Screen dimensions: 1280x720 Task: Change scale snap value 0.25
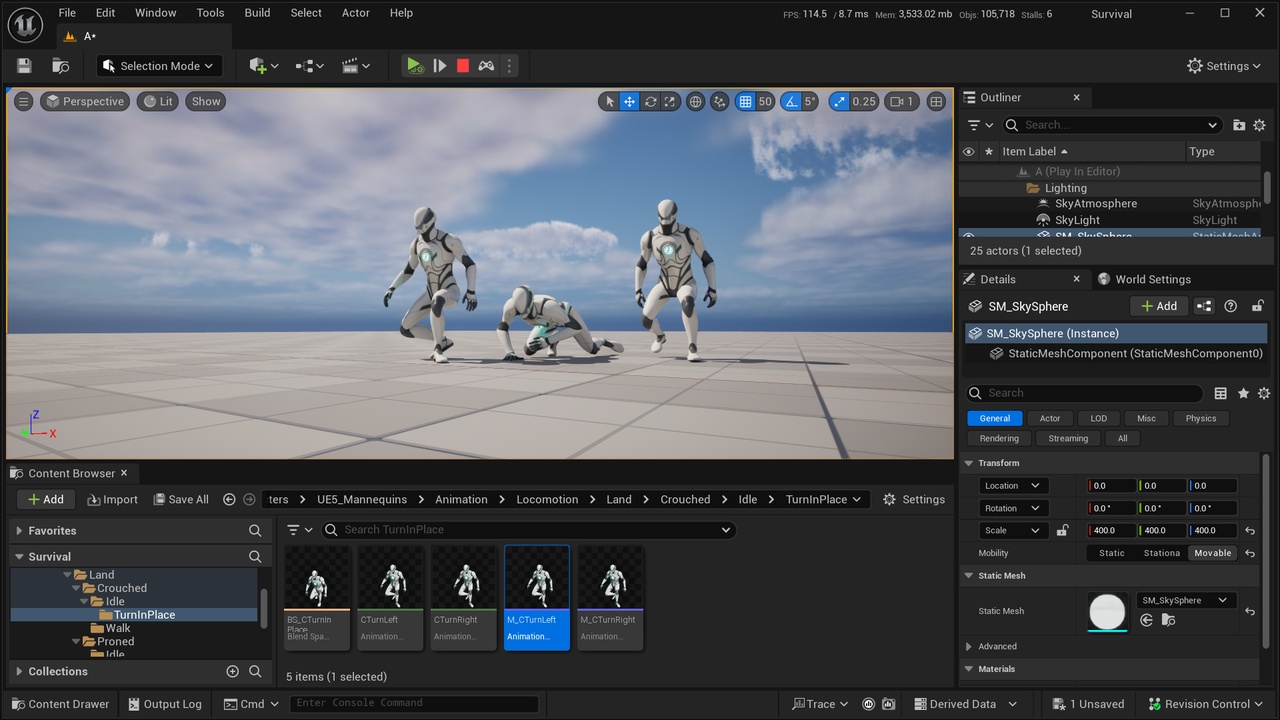click(x=864, y=101)
